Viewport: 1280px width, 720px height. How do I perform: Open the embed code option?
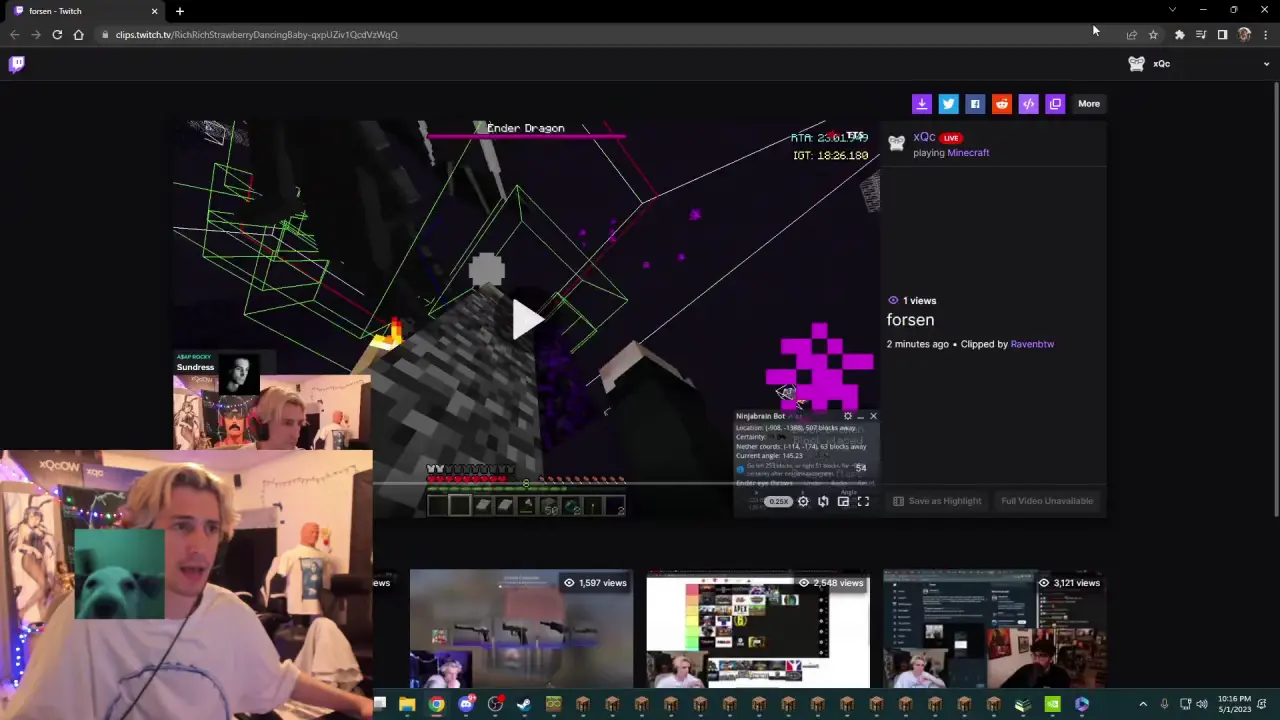(1028, 103)
